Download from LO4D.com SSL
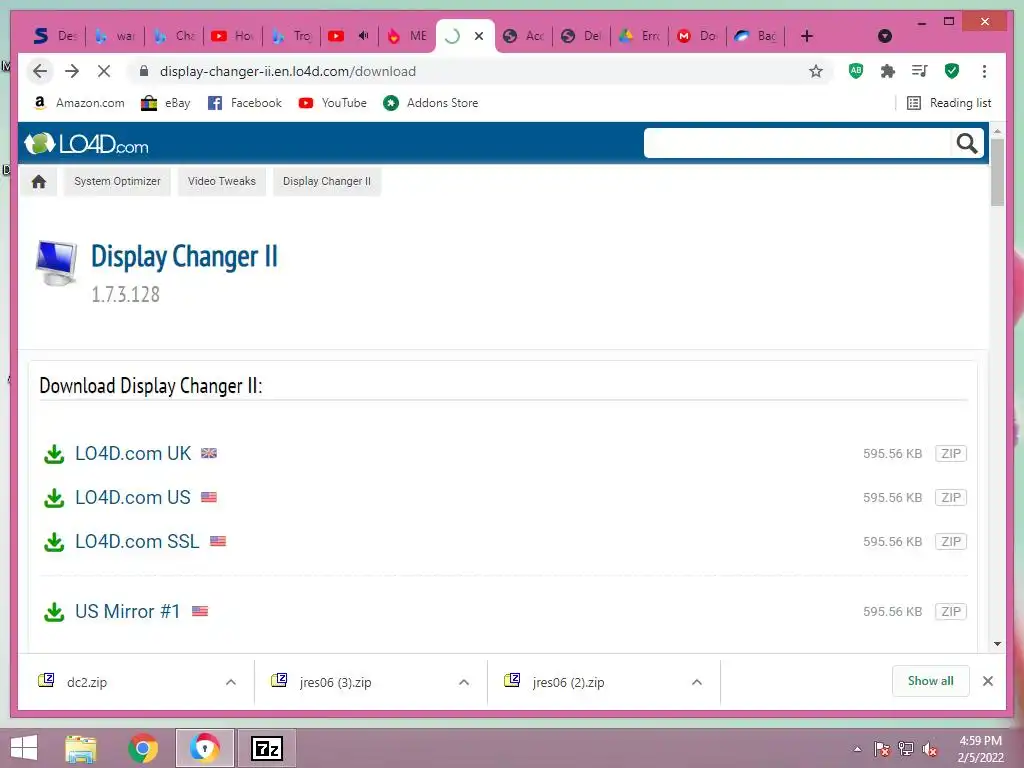1024x768 pixels. pos(137,541)
